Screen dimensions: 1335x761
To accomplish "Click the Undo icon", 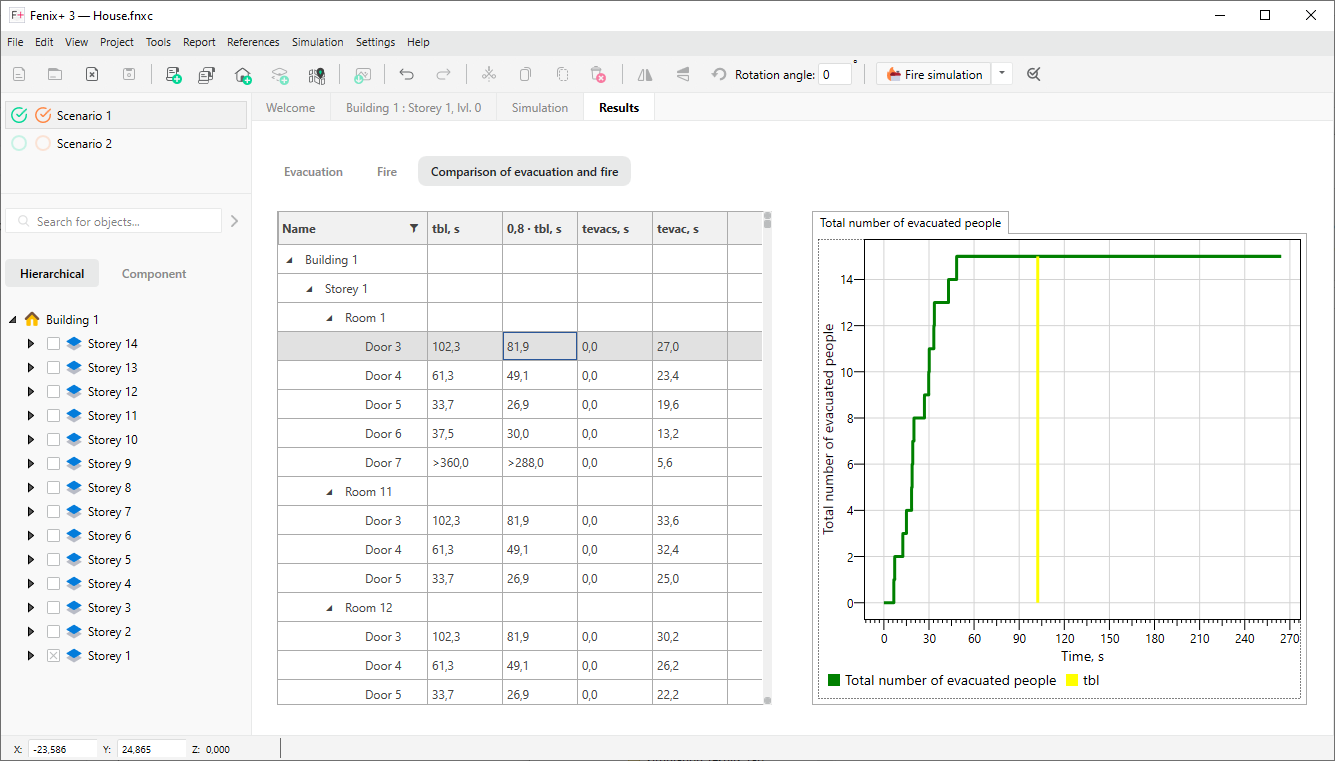I will (408, 73).
